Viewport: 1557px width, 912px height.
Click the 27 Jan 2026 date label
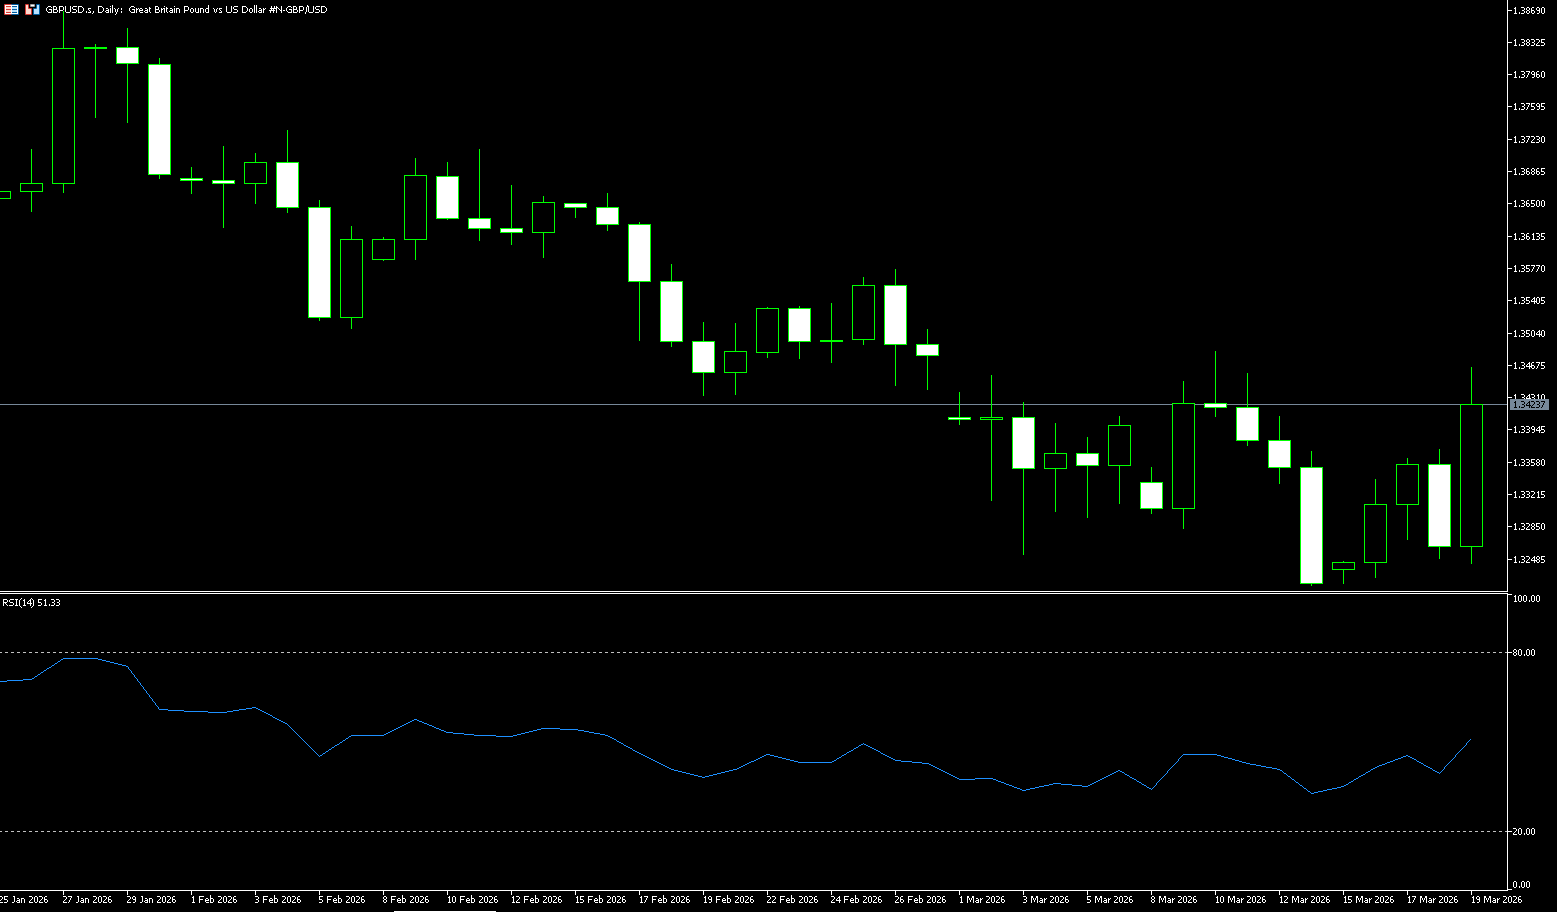pyautogui.click(x=87, y=900)
